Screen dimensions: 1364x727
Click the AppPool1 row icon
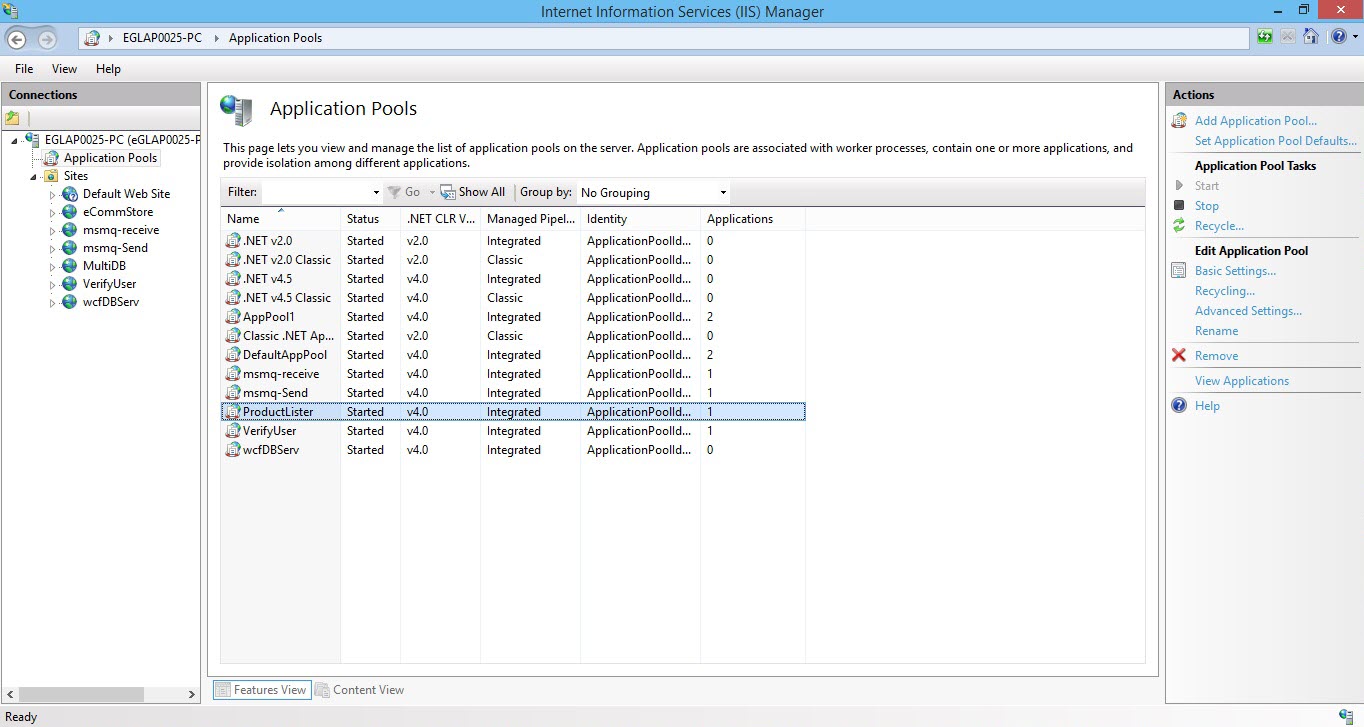click(x=233, y=317)
